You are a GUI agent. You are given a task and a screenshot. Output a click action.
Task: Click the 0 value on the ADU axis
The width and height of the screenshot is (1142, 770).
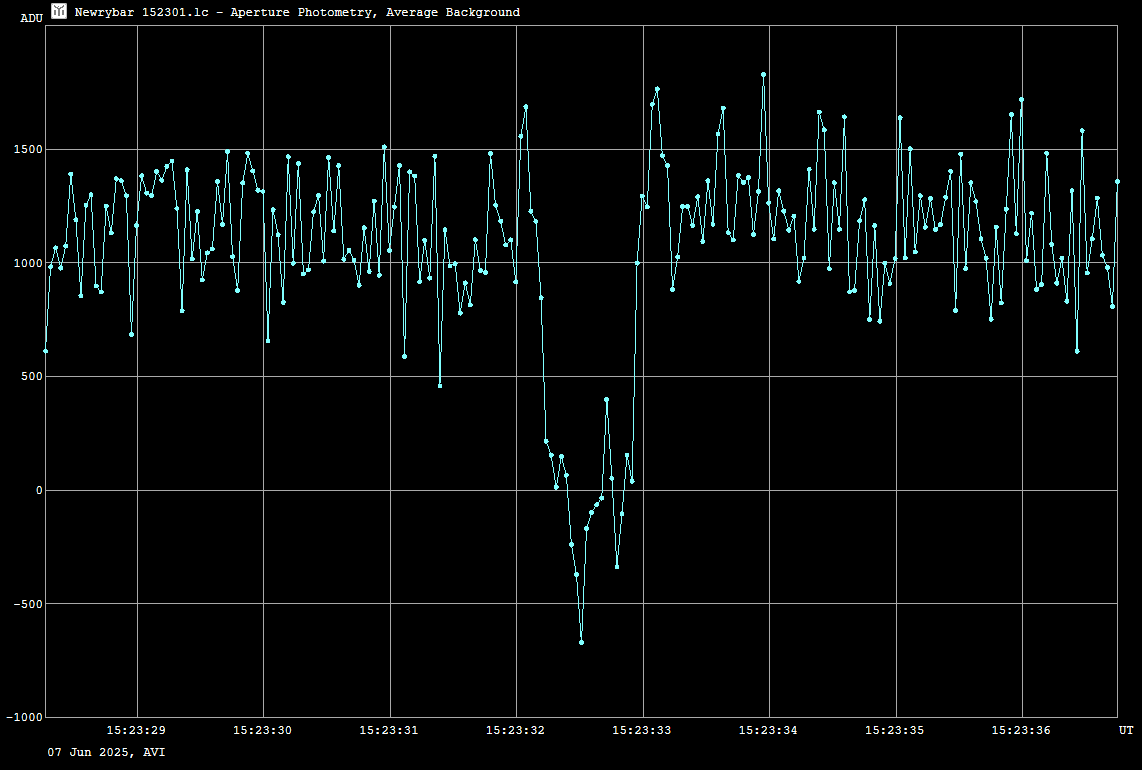pyautogui.click(x=37, y=491)
